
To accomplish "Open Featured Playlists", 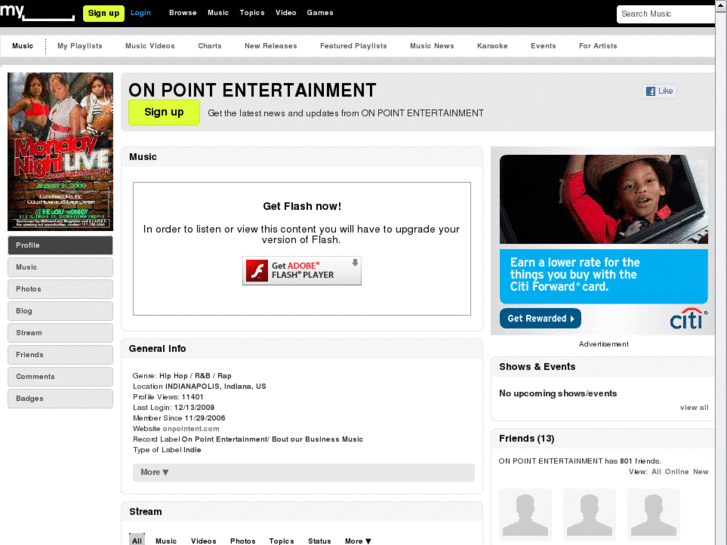I will [x=353, y=46].
